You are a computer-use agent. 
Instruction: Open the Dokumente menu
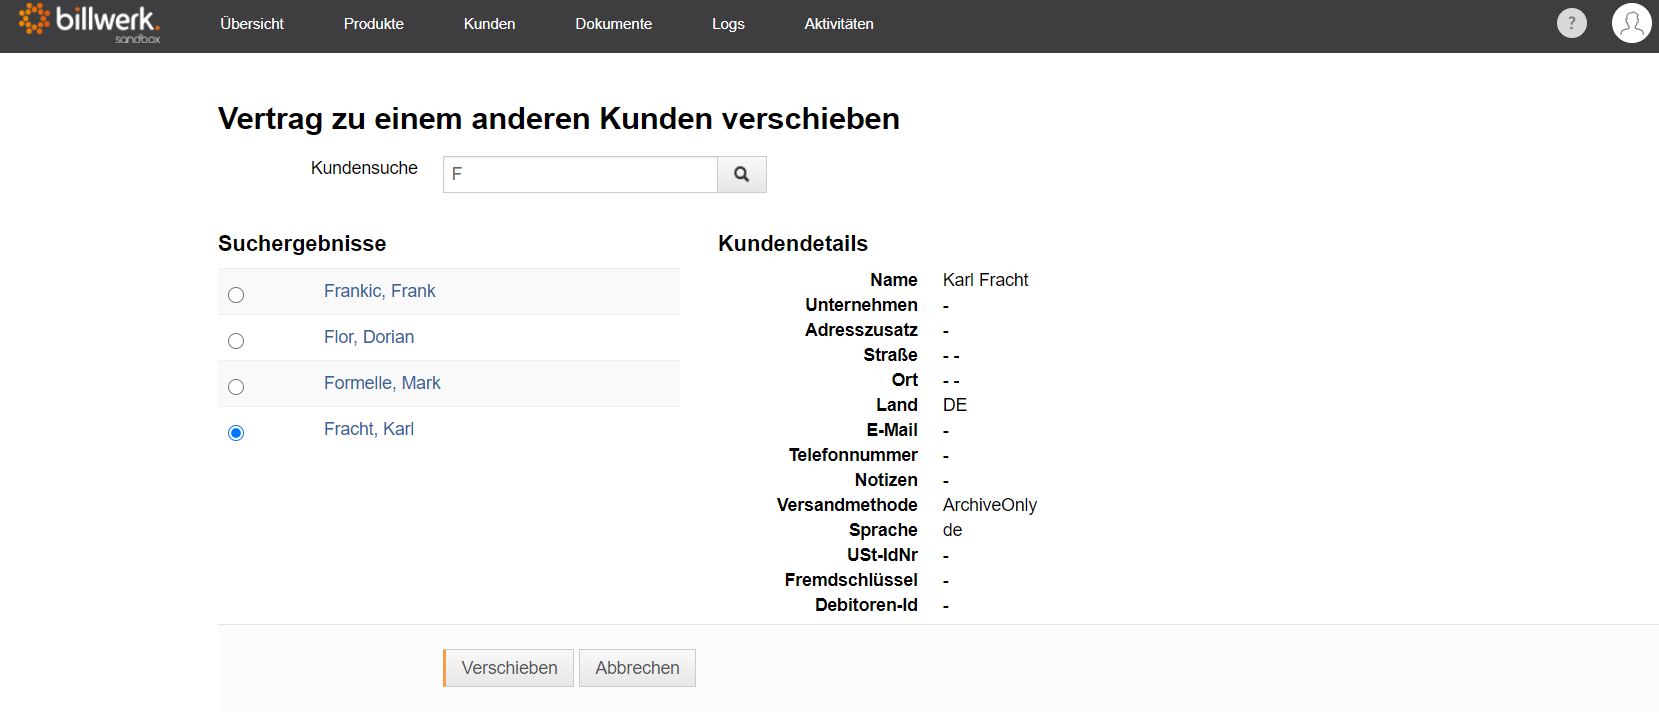[614, 24]
